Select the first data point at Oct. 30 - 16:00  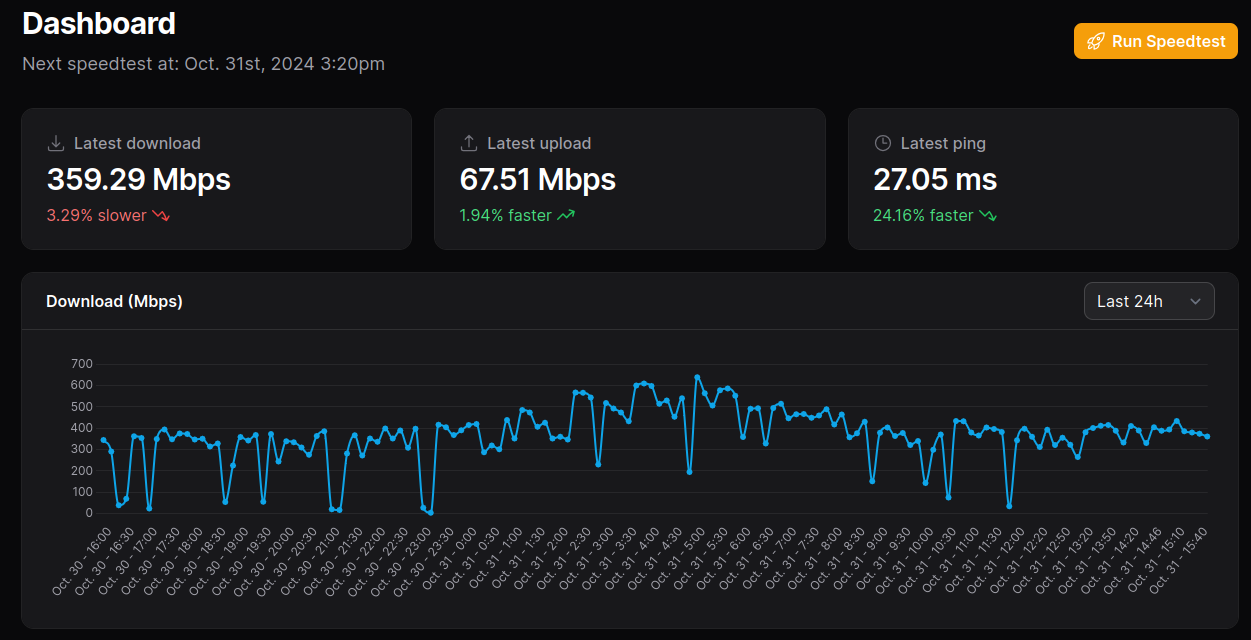tap(104, 440)
